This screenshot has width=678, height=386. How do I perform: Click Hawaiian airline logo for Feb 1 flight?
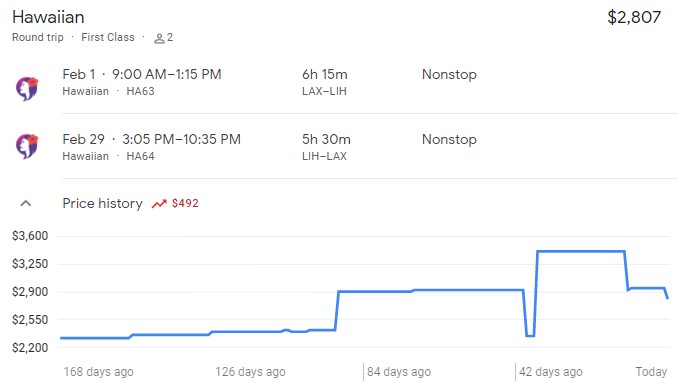tap(27, 89)
